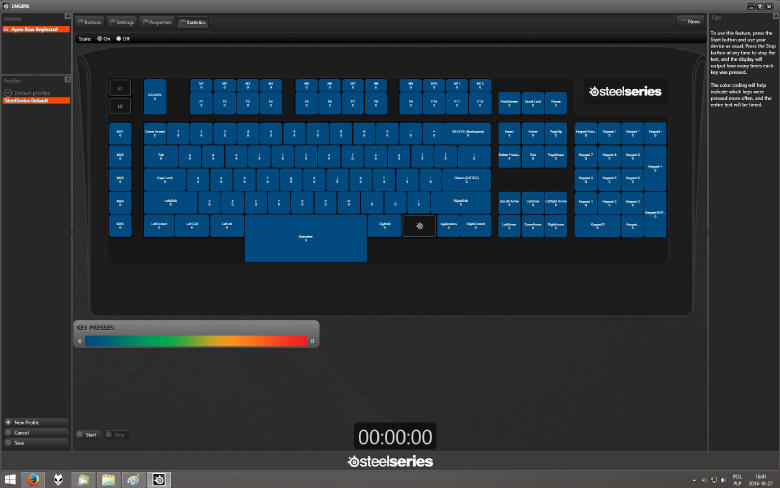Select the L1 layer key

point(120,88)
